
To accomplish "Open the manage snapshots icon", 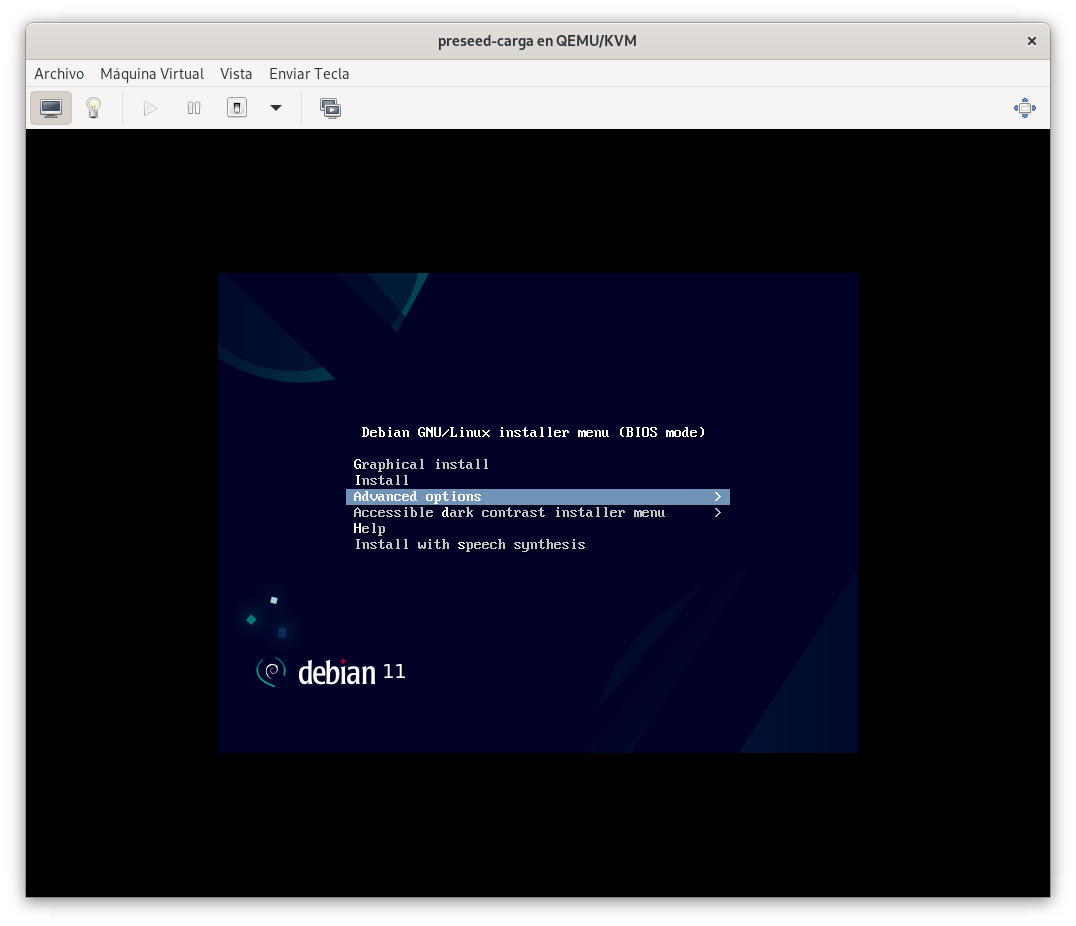I will point(331,108).
